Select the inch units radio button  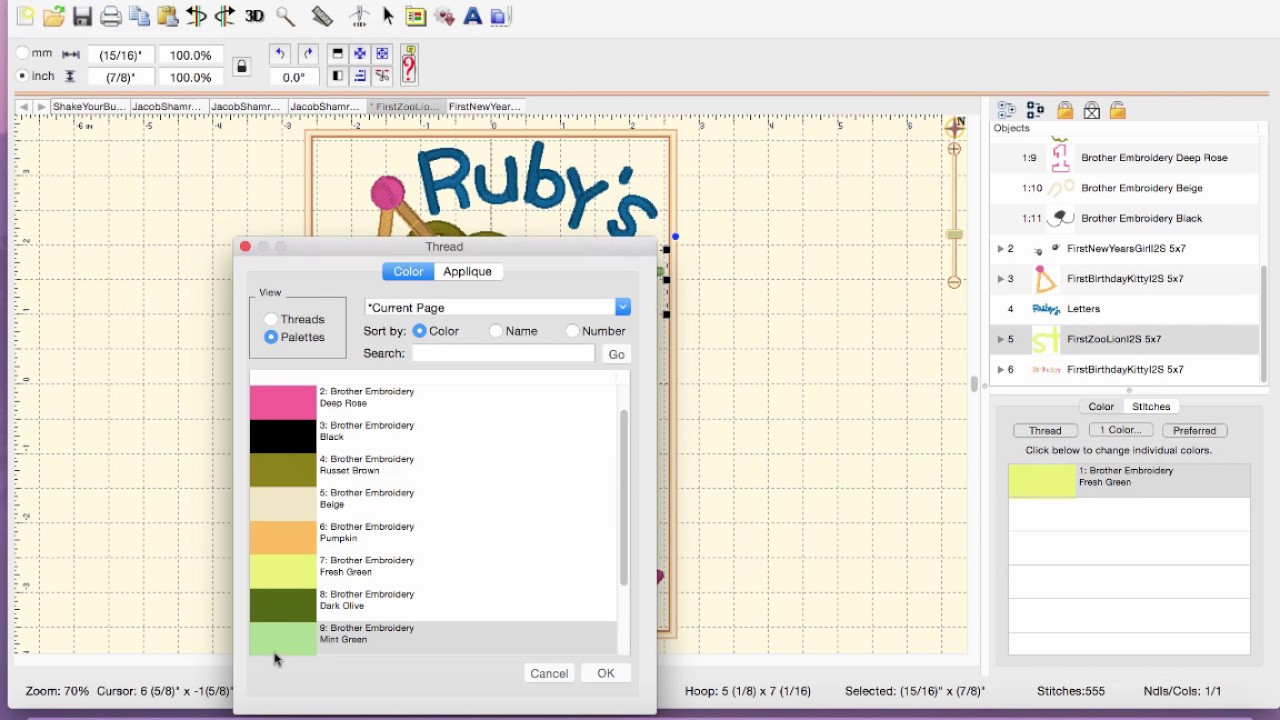[22, 76]
